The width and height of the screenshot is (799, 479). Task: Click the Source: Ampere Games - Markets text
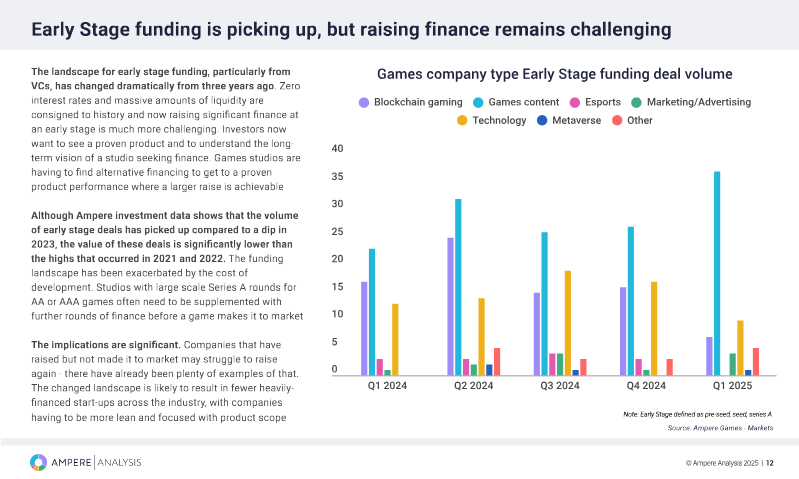tap(720, 428)
